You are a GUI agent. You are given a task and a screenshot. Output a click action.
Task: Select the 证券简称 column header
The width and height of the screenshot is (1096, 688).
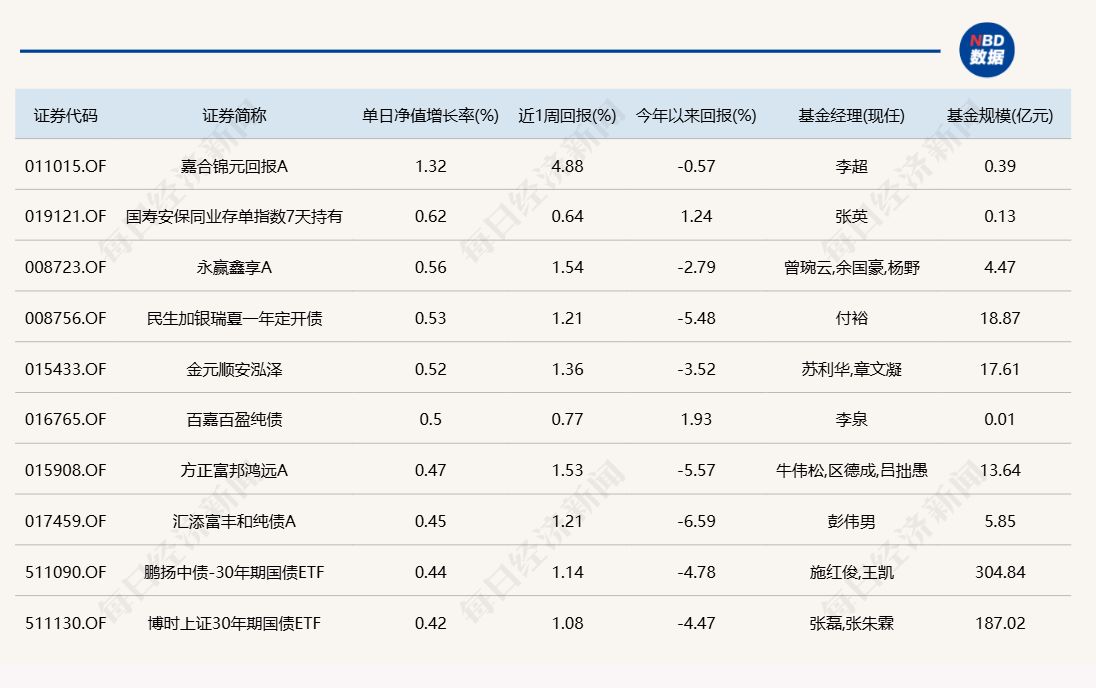234,115
